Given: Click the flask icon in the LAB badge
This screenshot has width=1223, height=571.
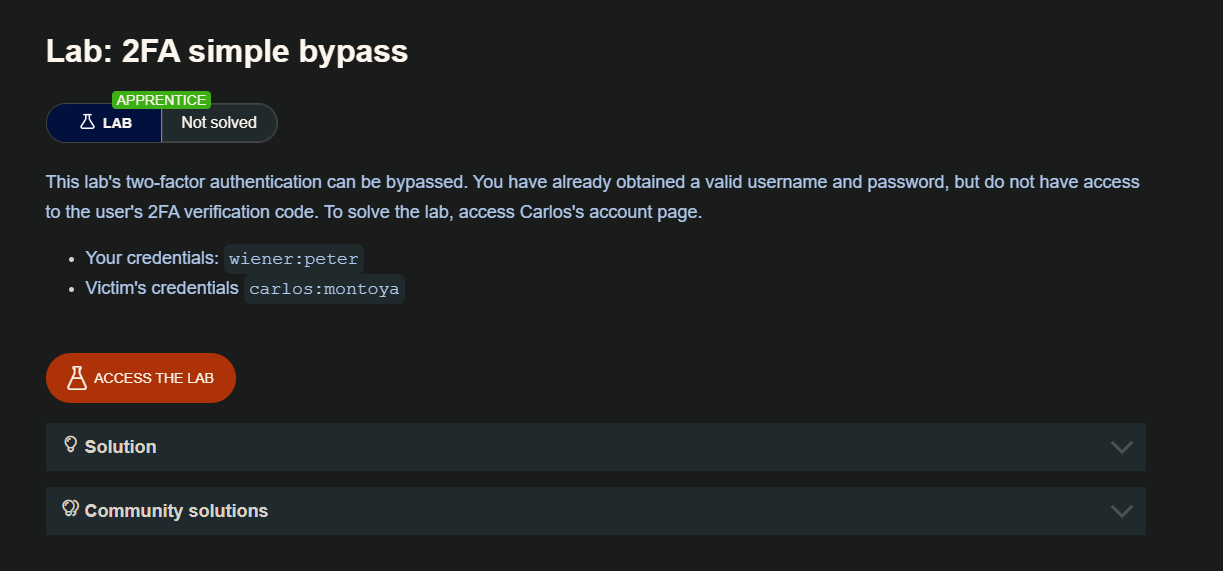Looking at the screenshot, I should tap(87, 123).
